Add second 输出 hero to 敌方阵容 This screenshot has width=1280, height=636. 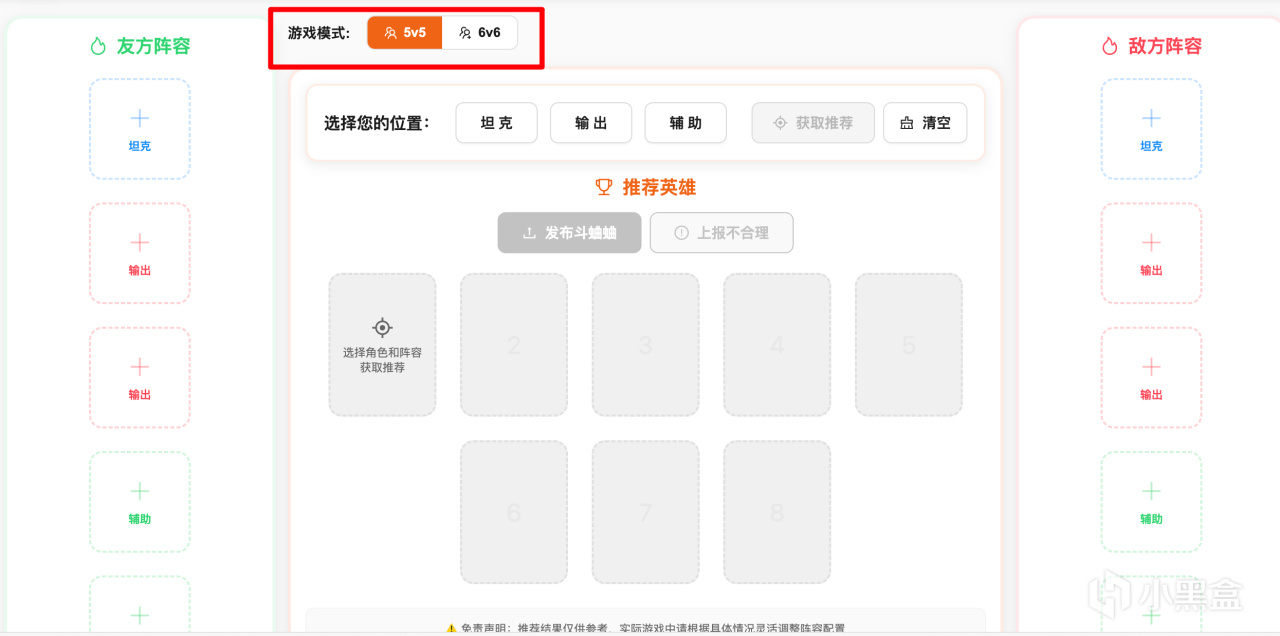click(1151, 378)
